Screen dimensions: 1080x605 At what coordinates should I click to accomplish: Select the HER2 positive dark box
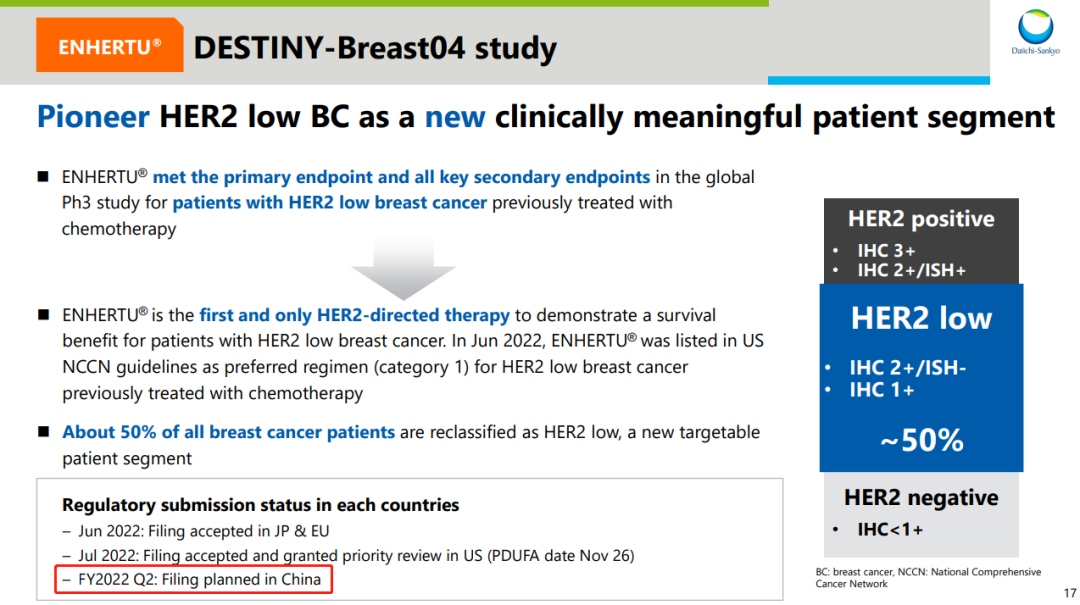(921, 241)
